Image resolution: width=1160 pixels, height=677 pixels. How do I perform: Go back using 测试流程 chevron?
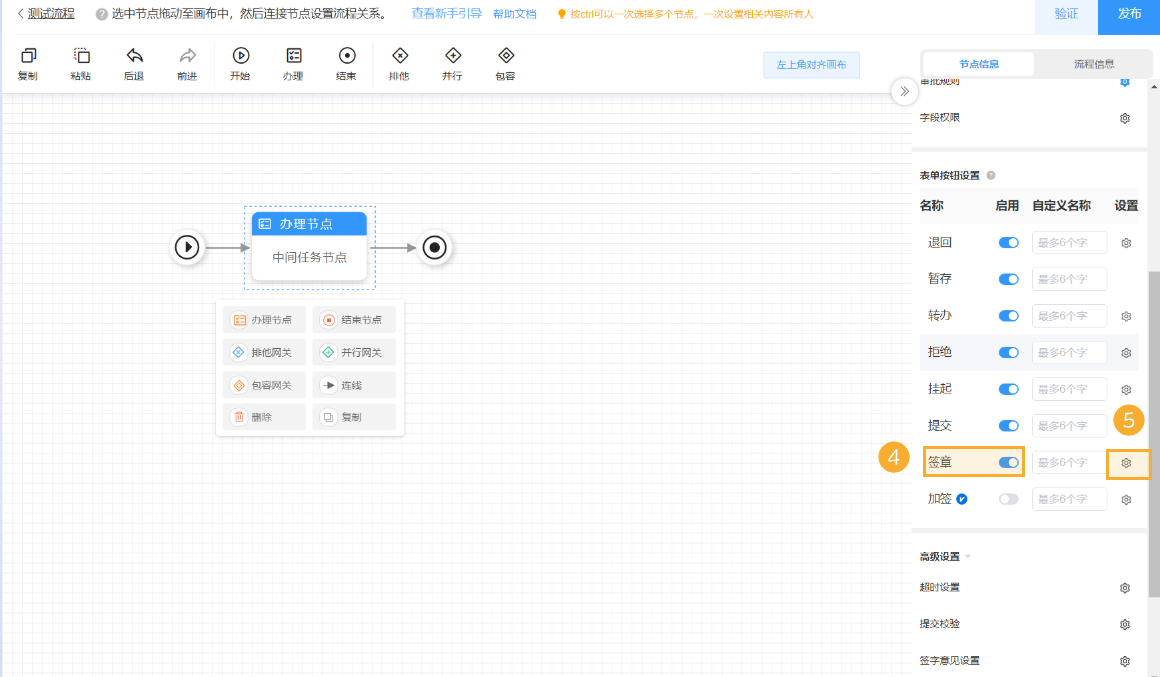21,14
